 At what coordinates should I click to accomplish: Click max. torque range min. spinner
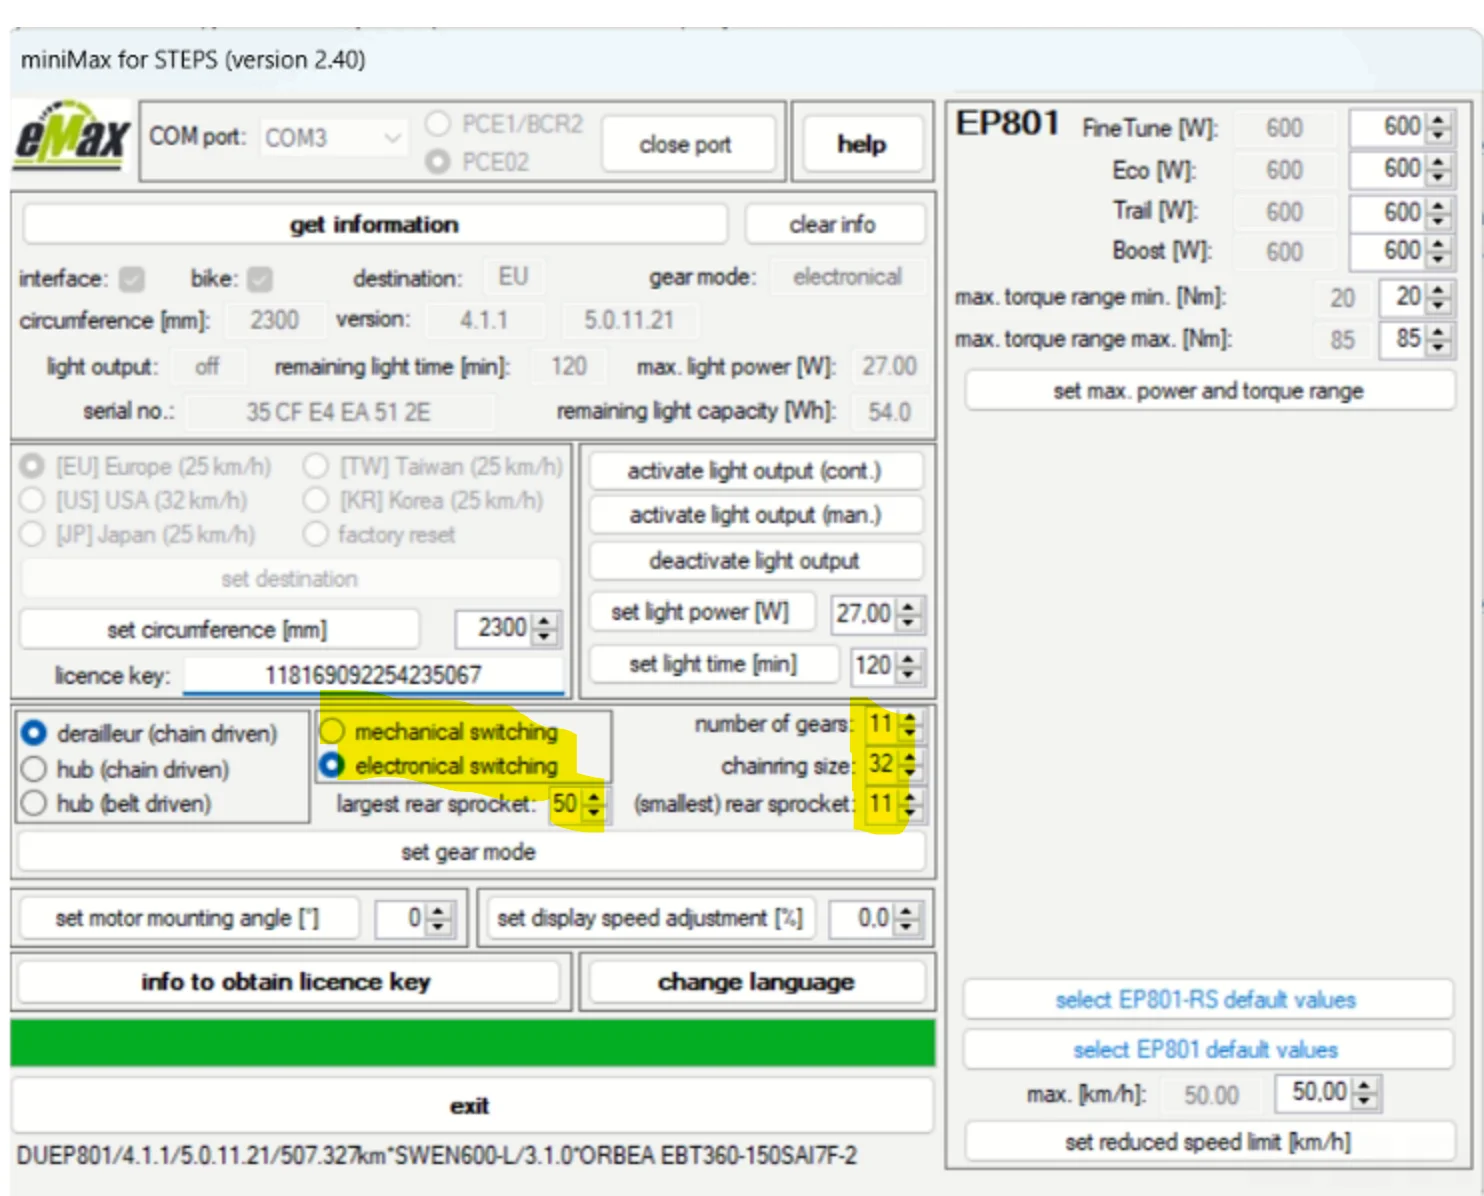coord(1416,297)
